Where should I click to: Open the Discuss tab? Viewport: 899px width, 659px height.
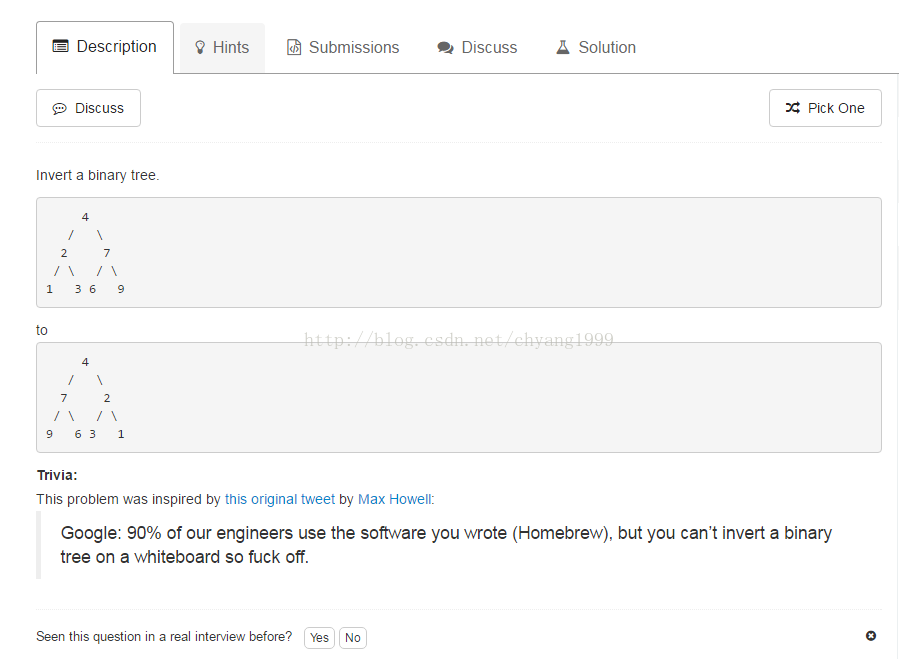pos(478,47)
